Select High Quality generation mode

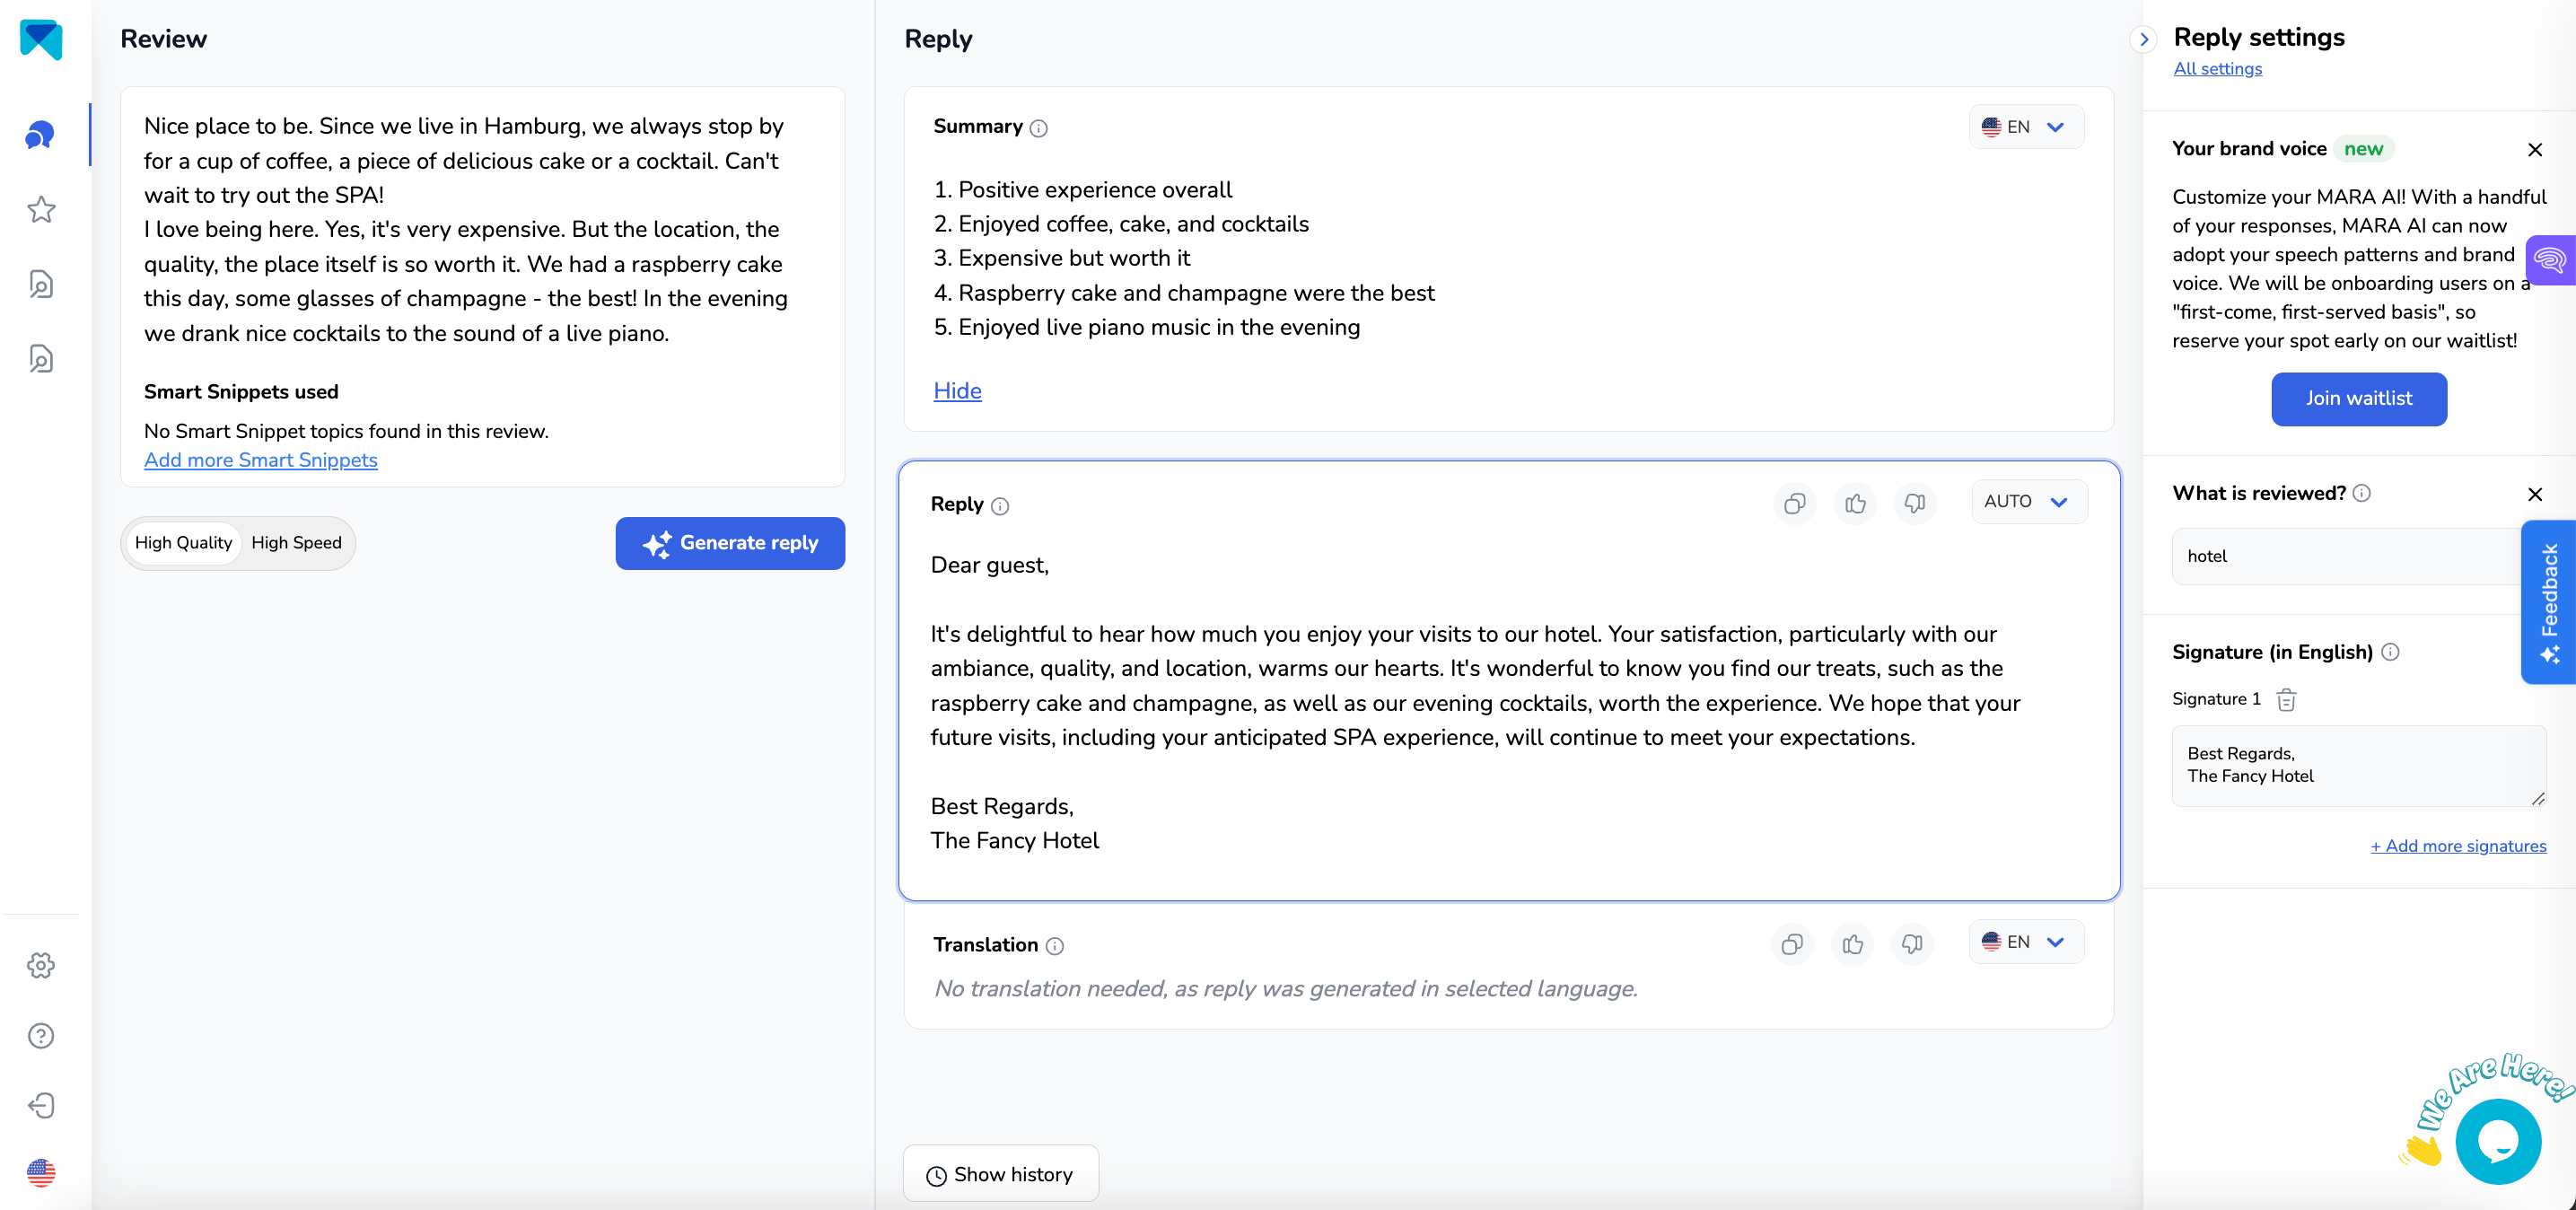(184, 543)
